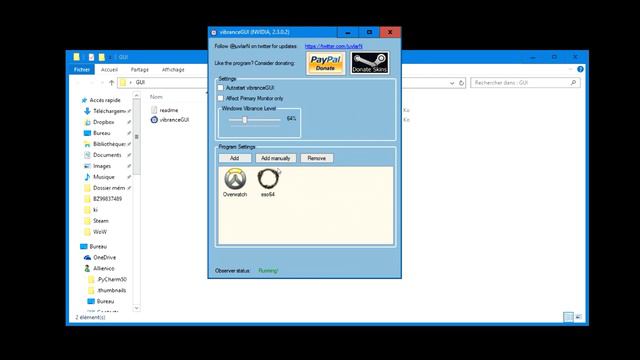Click the new folder icon in Explorer title bar
Viewport: 640px width, 360px height.
[x=101, y=57]
